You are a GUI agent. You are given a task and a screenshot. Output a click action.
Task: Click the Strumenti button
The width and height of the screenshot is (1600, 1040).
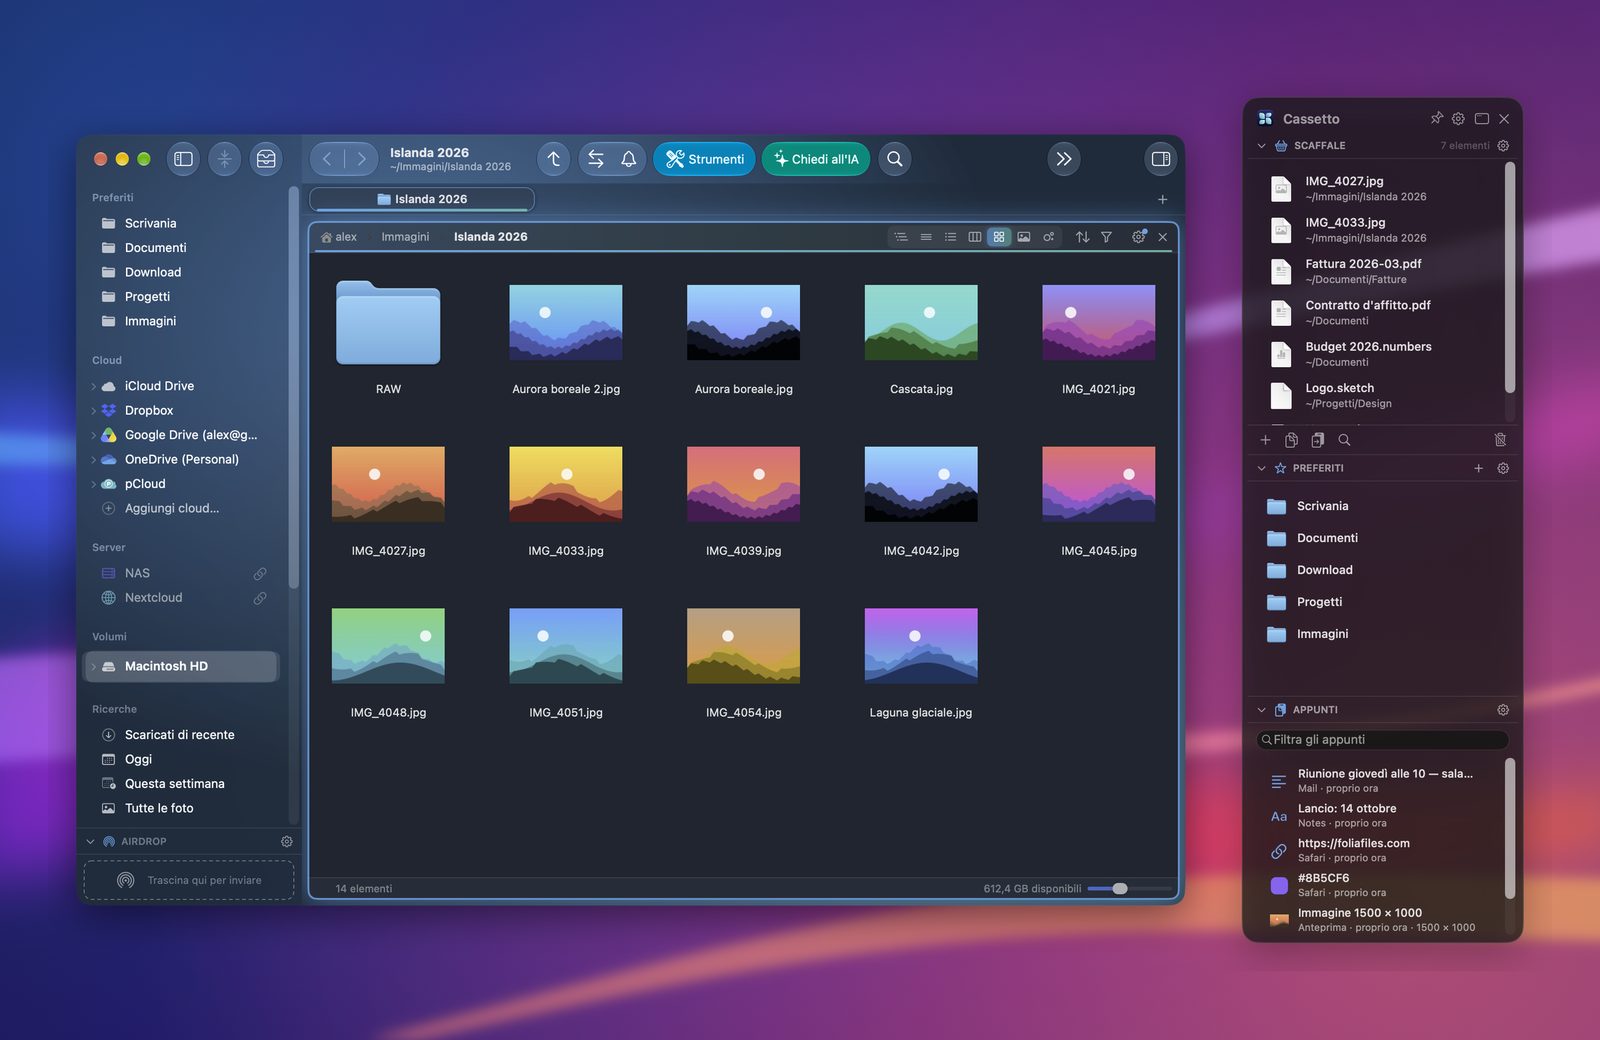(705, 159)
